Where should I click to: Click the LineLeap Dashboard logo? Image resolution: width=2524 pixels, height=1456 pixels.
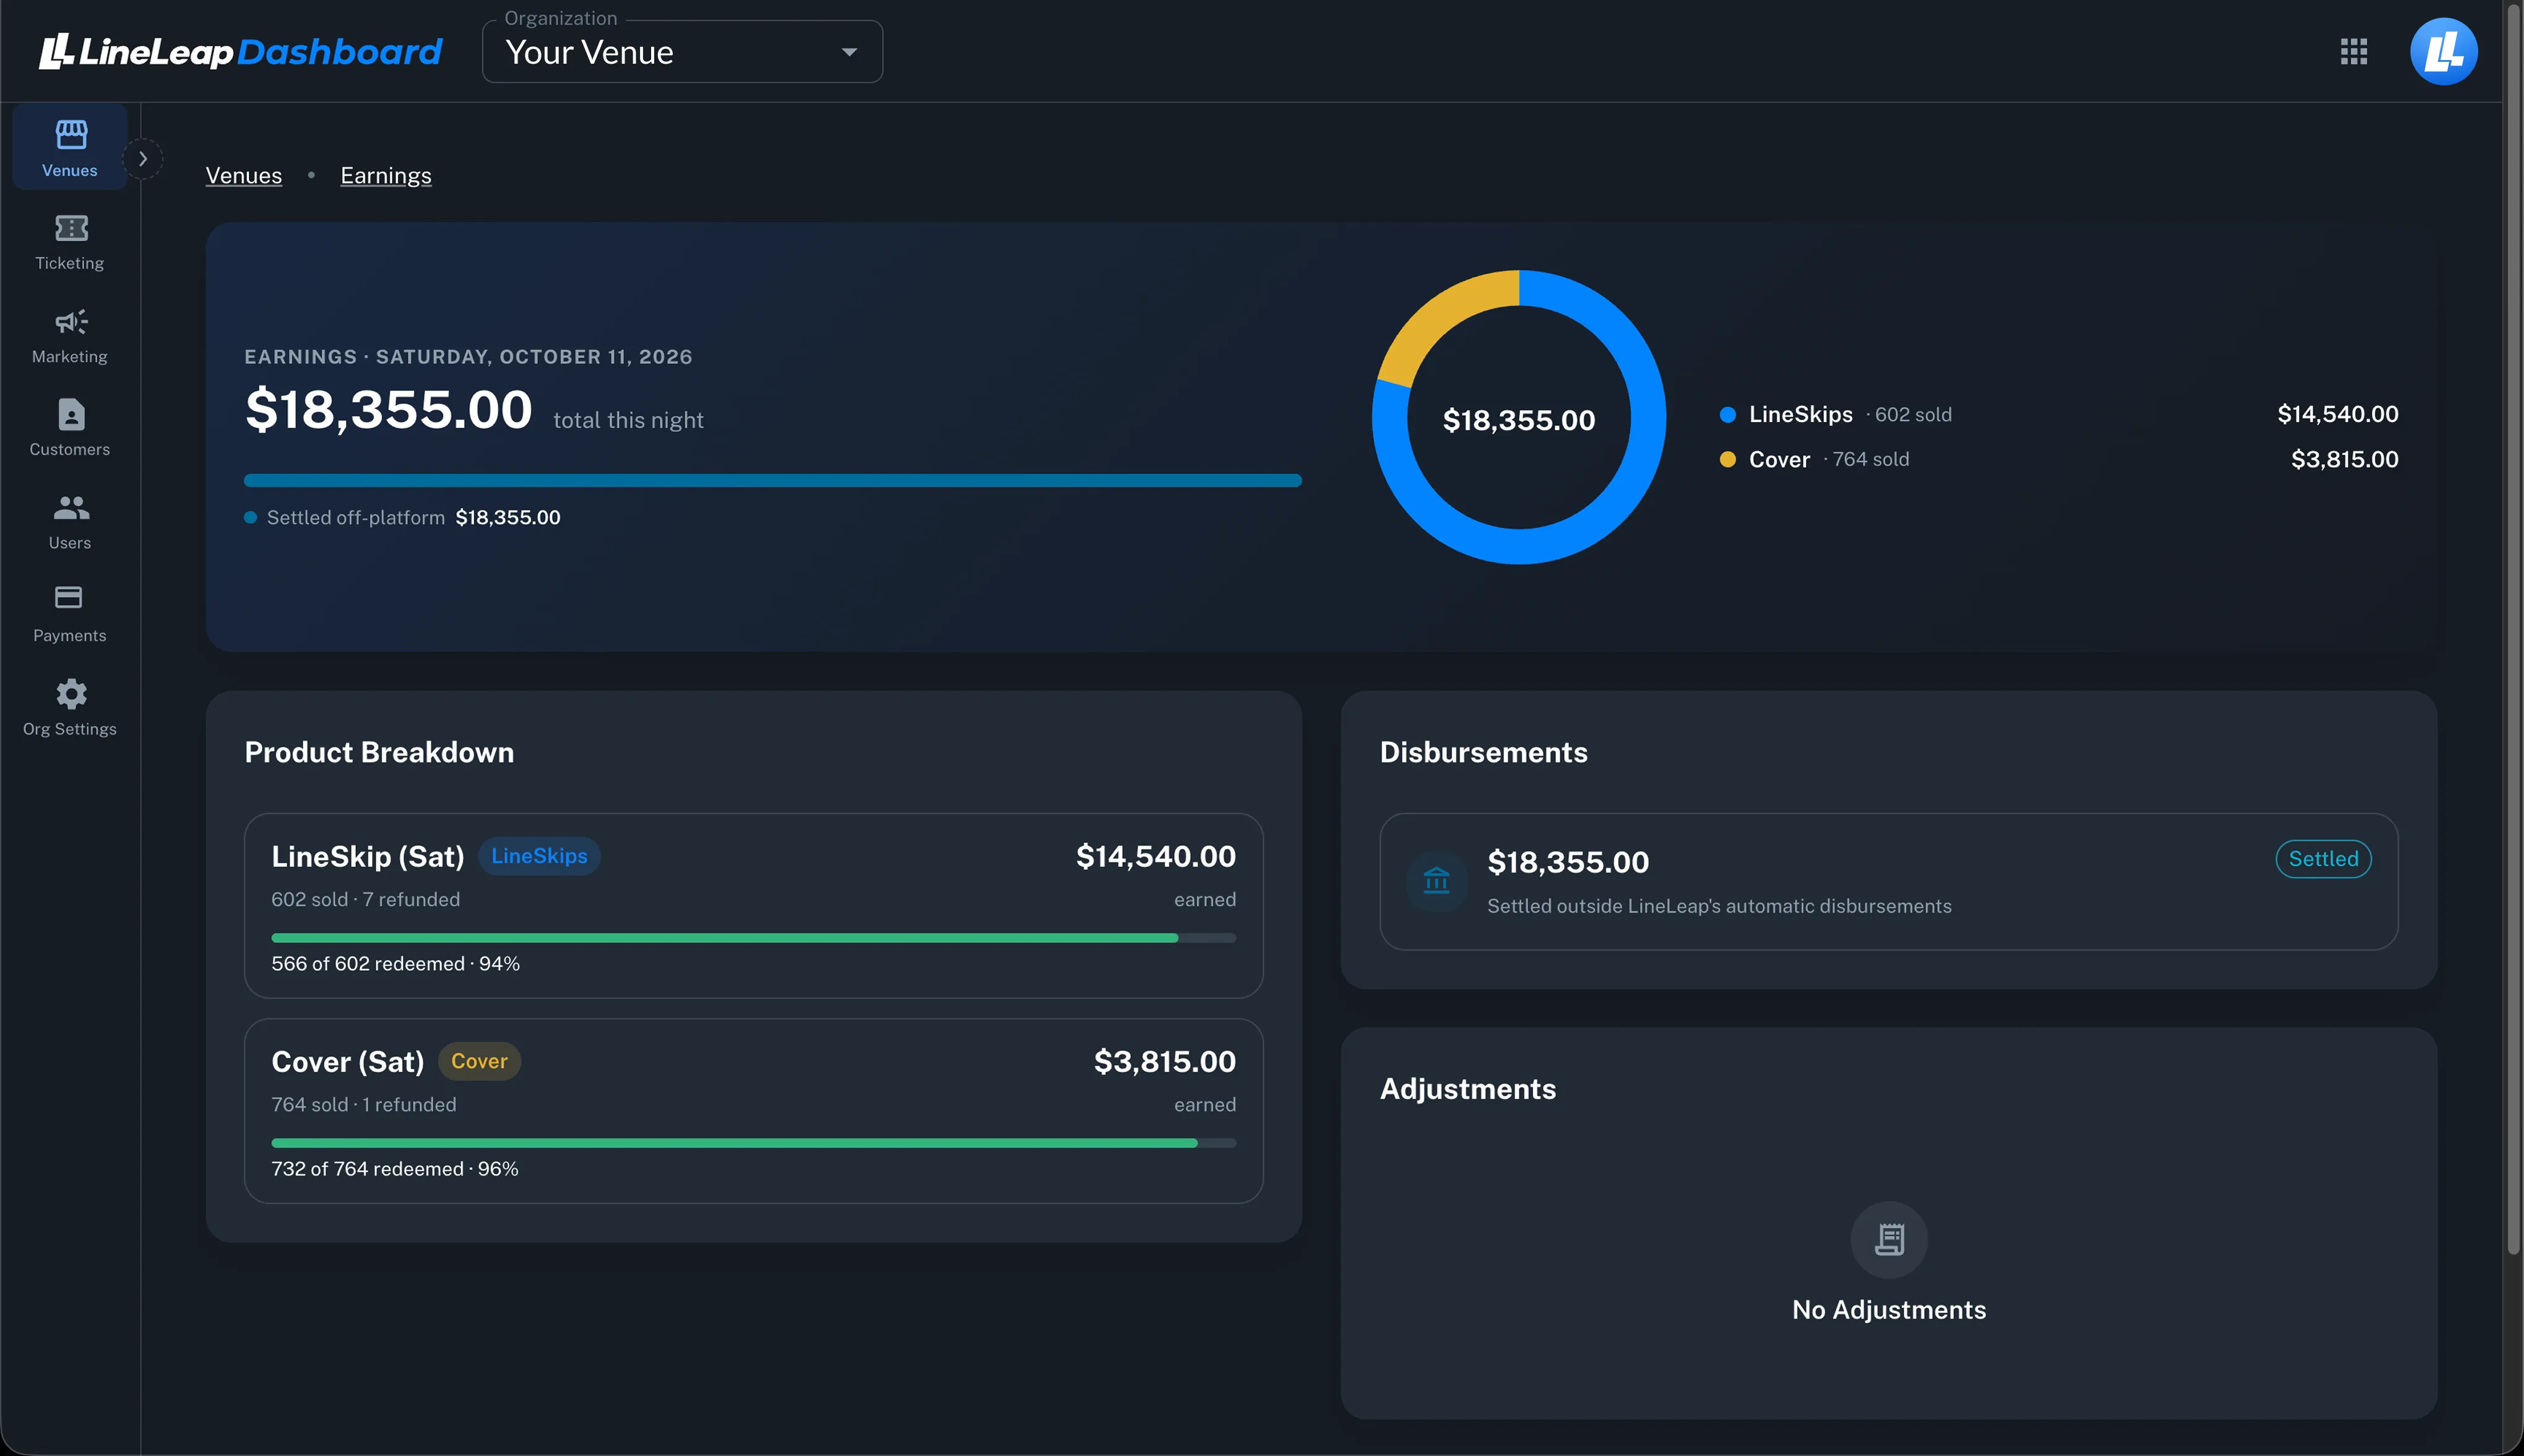click(x=240, y=51)
